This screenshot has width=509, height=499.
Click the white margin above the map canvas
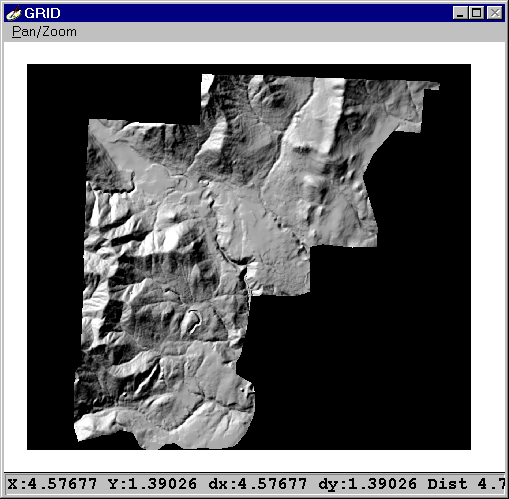(x=254, y=53)
